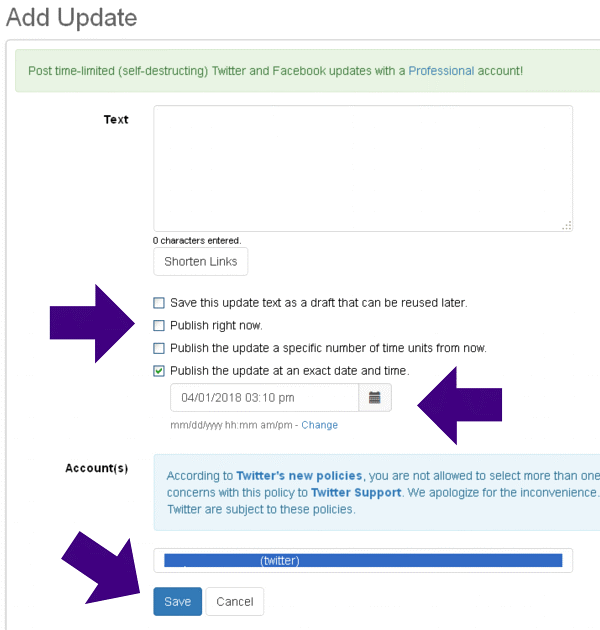600x630 pixels.
Task: Cancel adding the update
Action: click(x=235, y=601)
